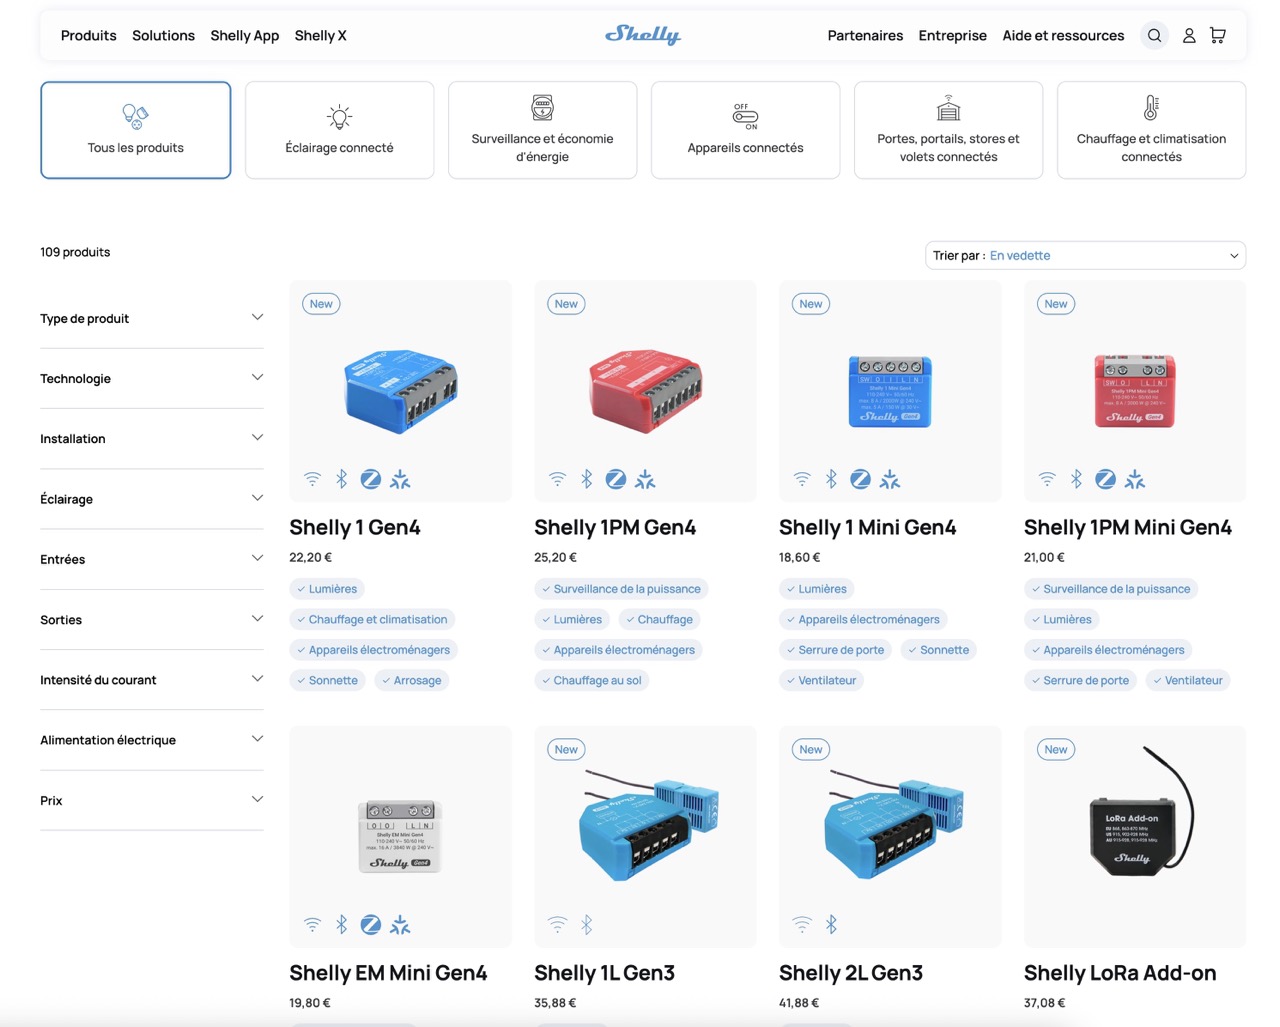Toggle the Chauffage au sol tag under Shelly 1PM Gen4
This screenshot has width=1280, height=1027.
591,680
